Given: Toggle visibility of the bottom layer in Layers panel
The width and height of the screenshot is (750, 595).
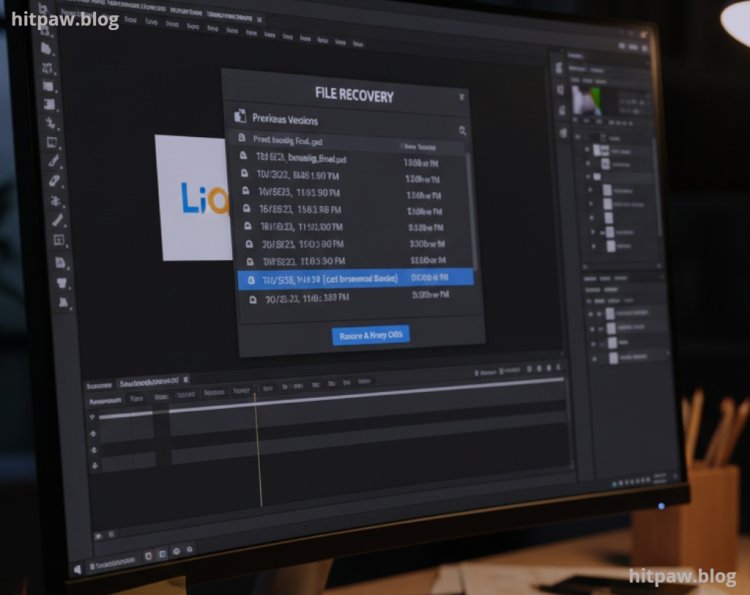Looking at the screenshot, I should pyautogui.click(x=593, y=356).
